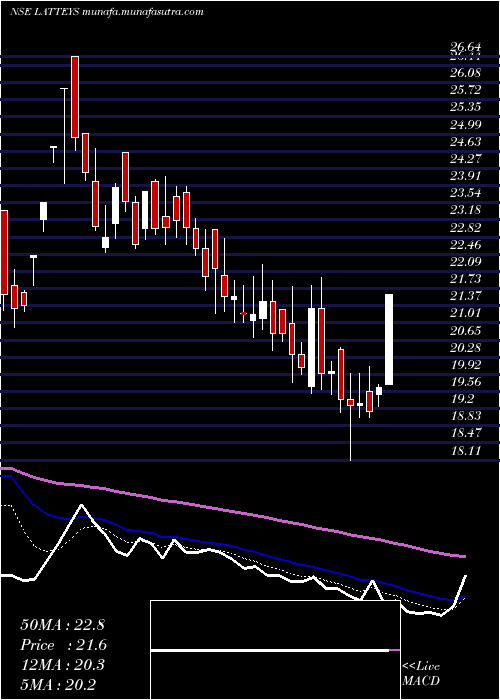Click the 19.92 price label
Viewport: 500px width, 700px height.
tap(465, 364)
